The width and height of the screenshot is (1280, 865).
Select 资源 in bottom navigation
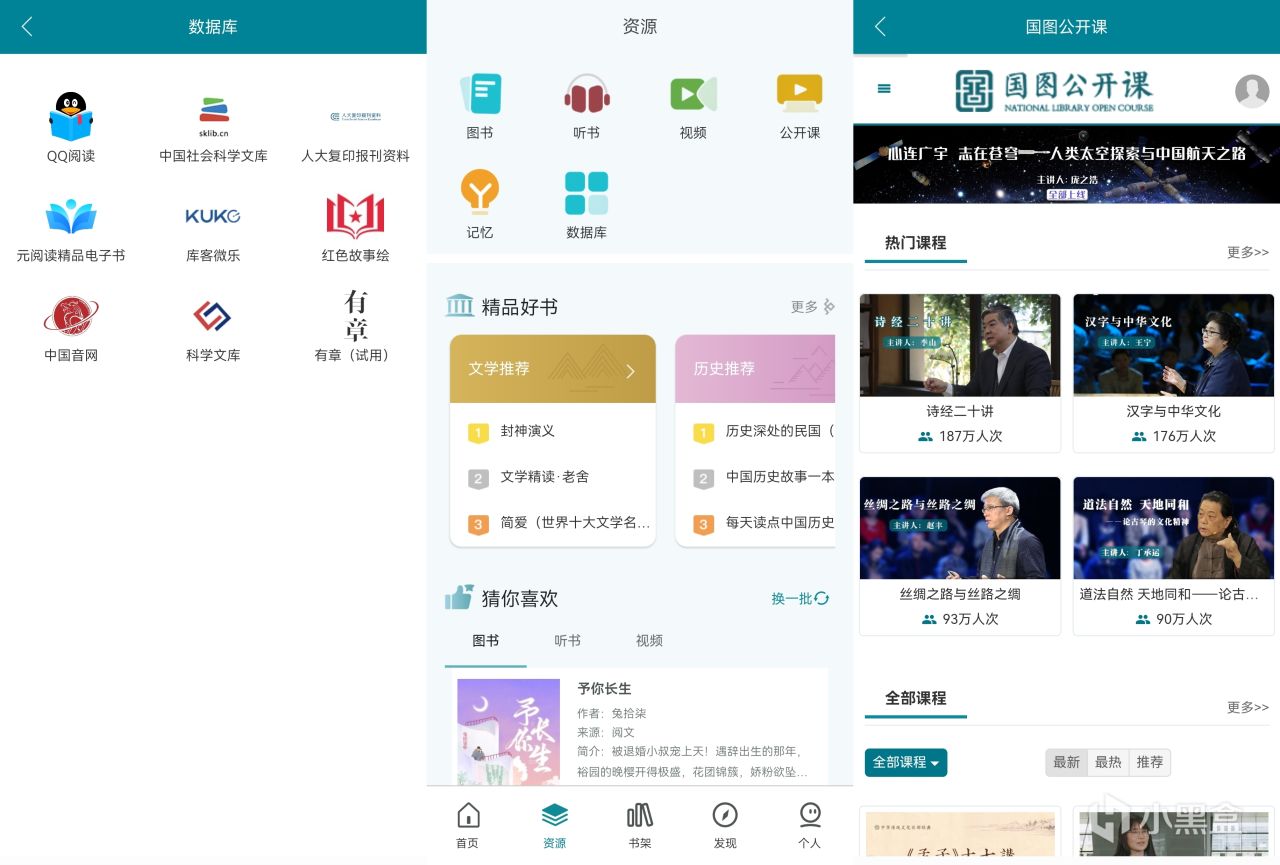555,825
